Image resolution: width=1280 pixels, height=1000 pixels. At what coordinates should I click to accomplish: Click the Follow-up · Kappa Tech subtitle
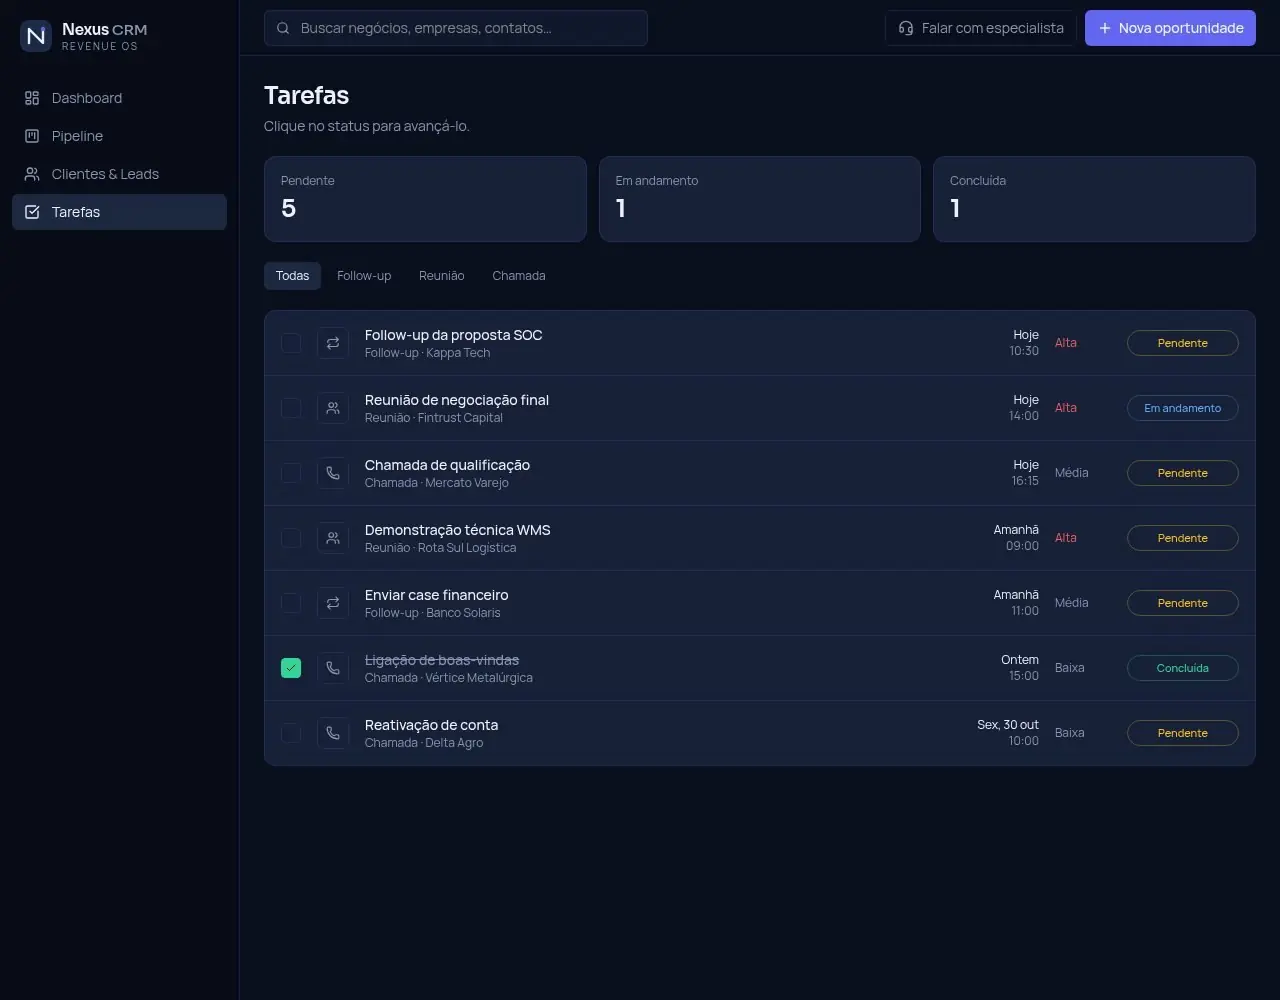428,353
